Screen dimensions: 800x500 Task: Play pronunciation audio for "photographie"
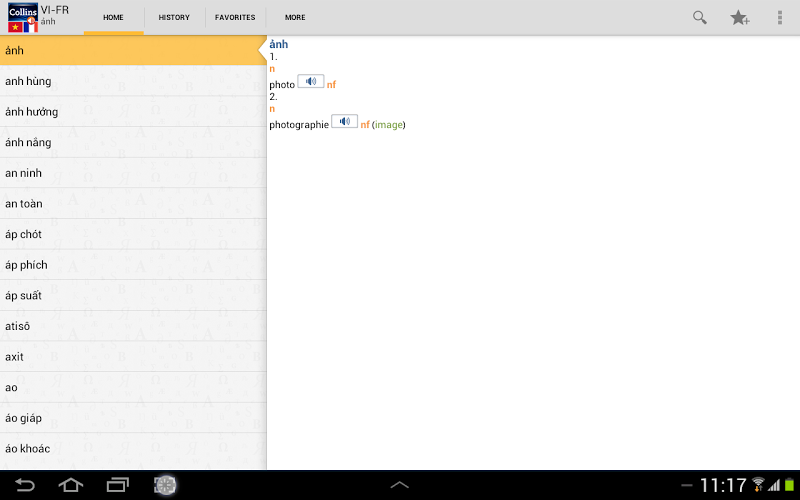click(344, 121)
